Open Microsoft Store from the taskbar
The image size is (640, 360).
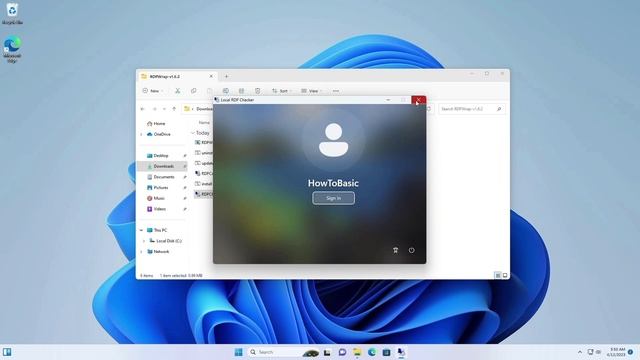pos(387,352)
